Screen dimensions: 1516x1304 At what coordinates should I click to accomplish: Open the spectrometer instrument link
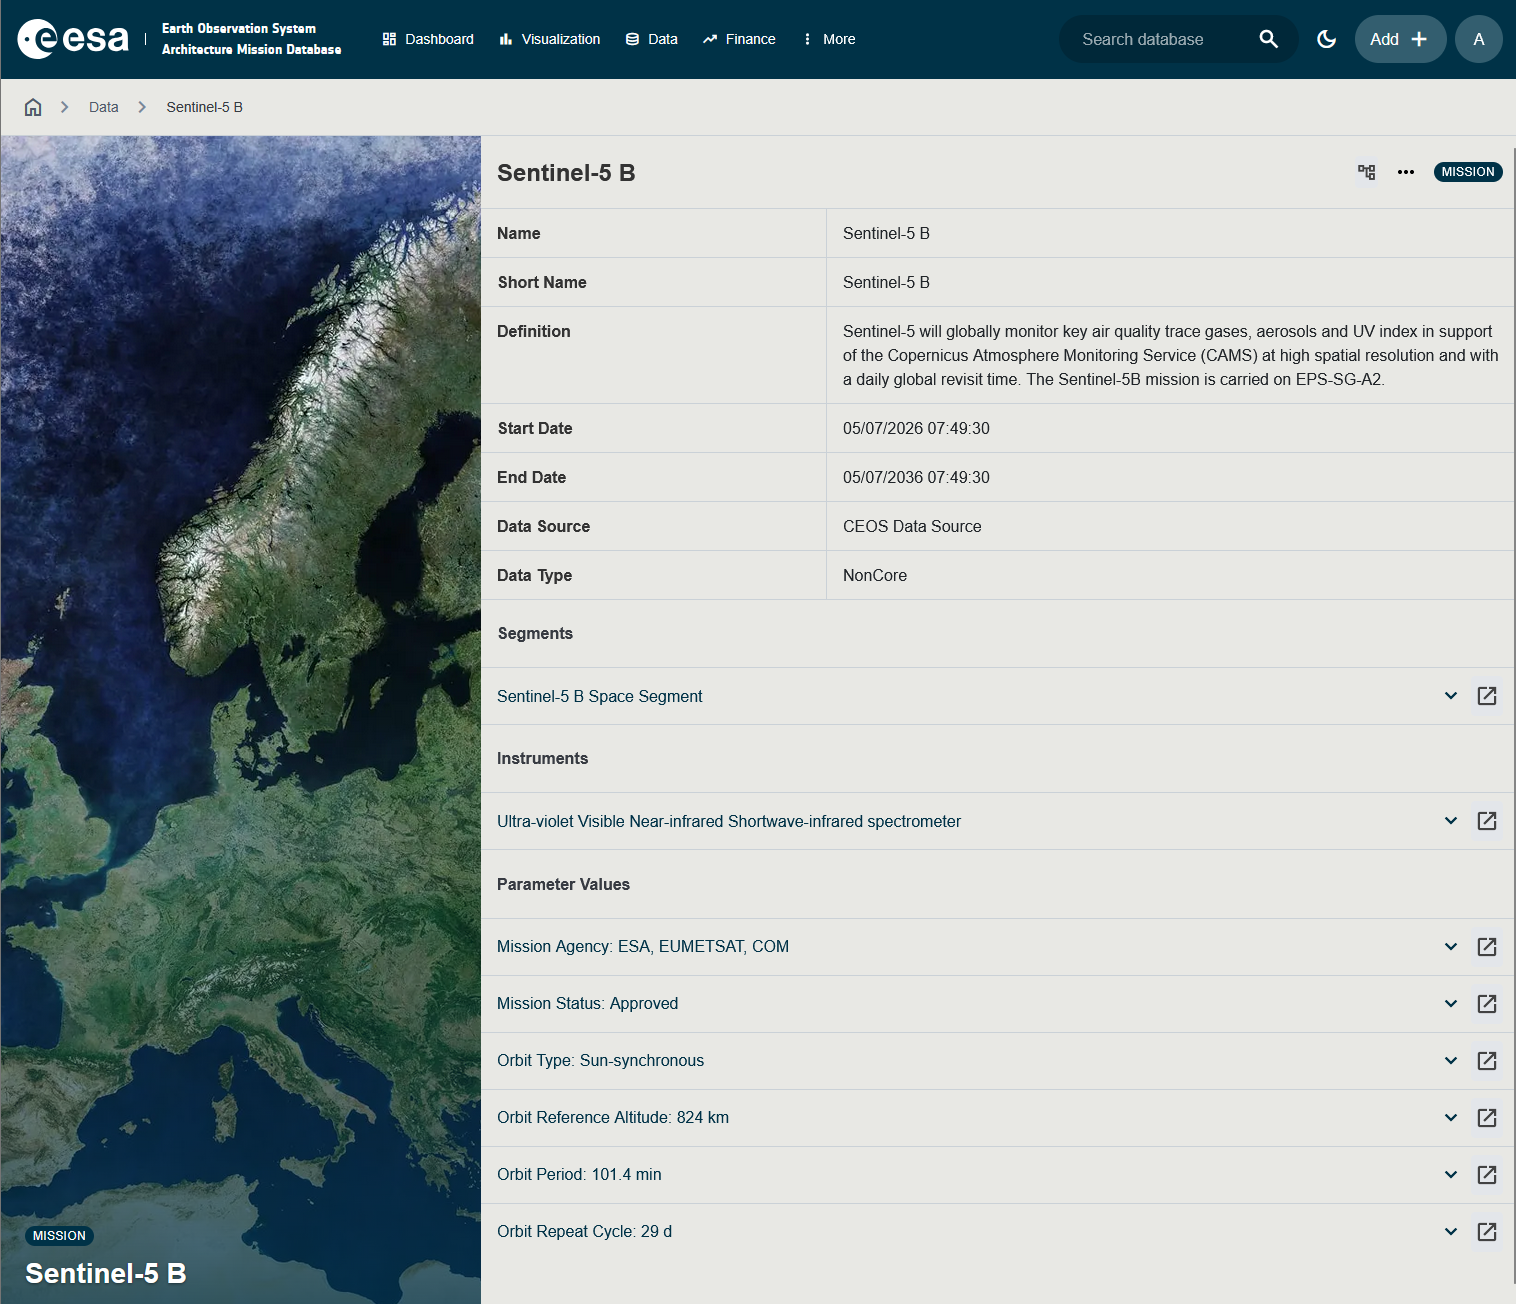(x=729, y=821)
